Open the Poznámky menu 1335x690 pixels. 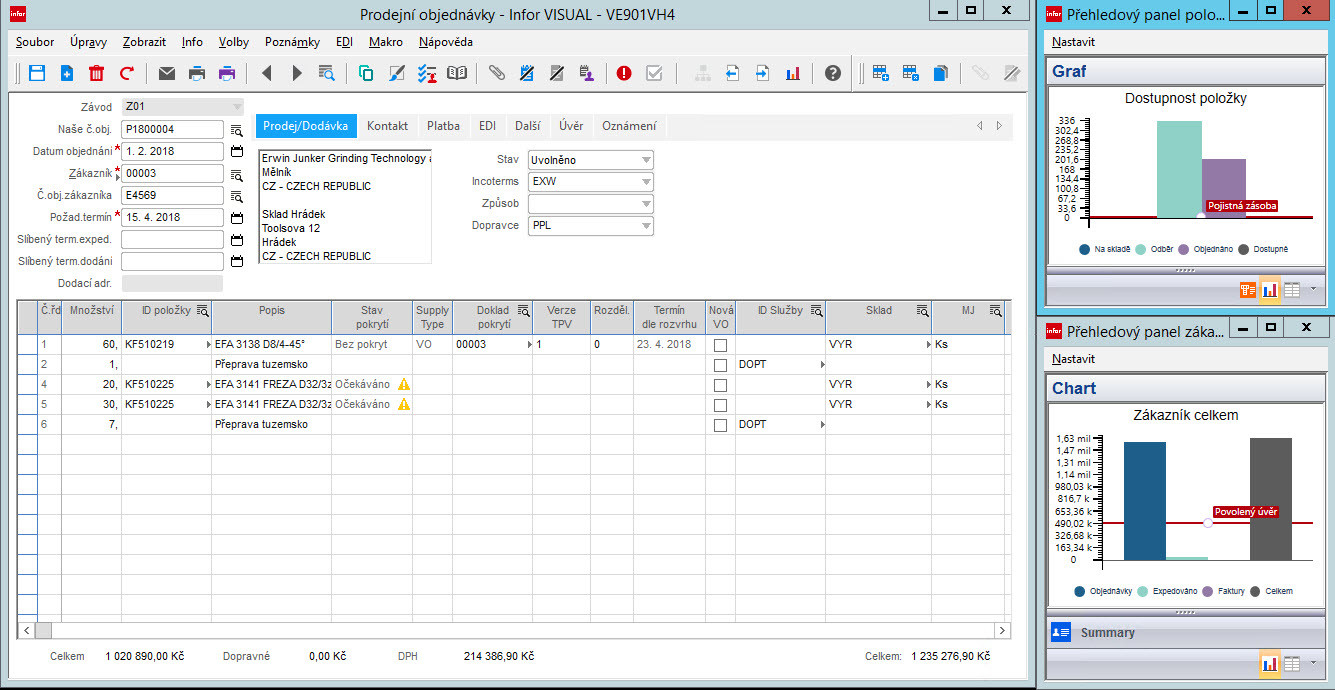coord(292,42)
